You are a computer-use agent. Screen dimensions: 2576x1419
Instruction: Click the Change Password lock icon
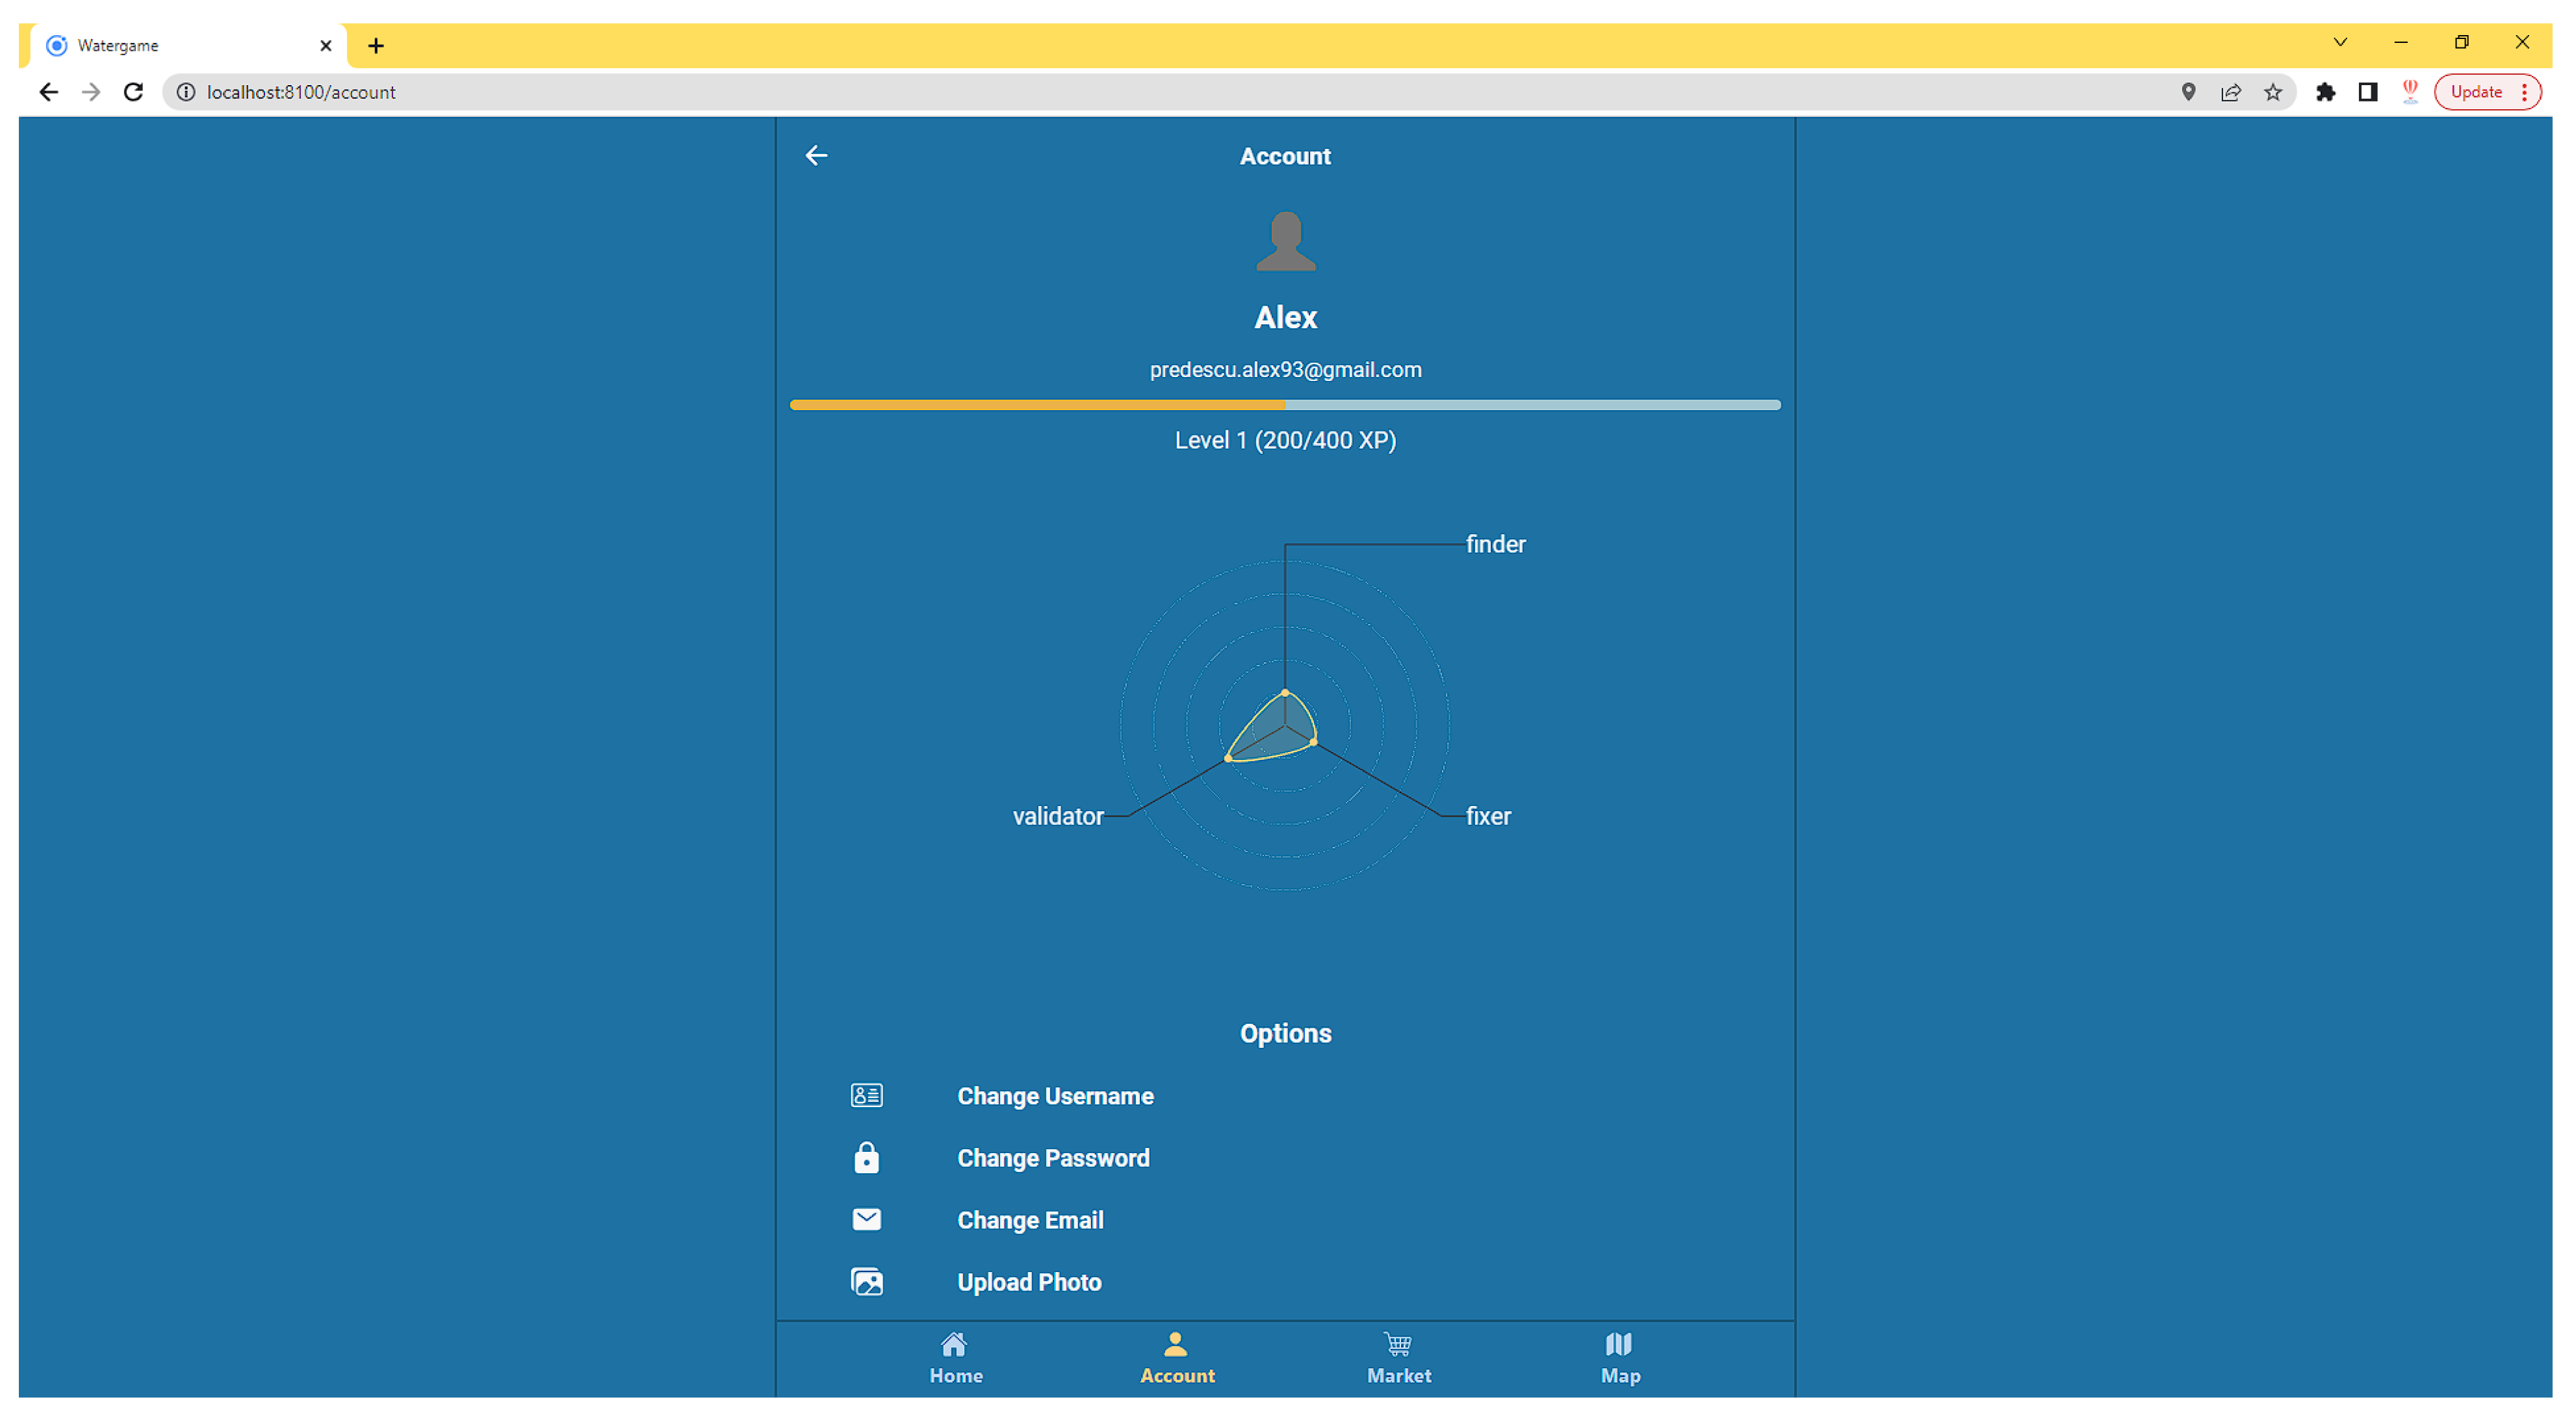point(866,1157)
